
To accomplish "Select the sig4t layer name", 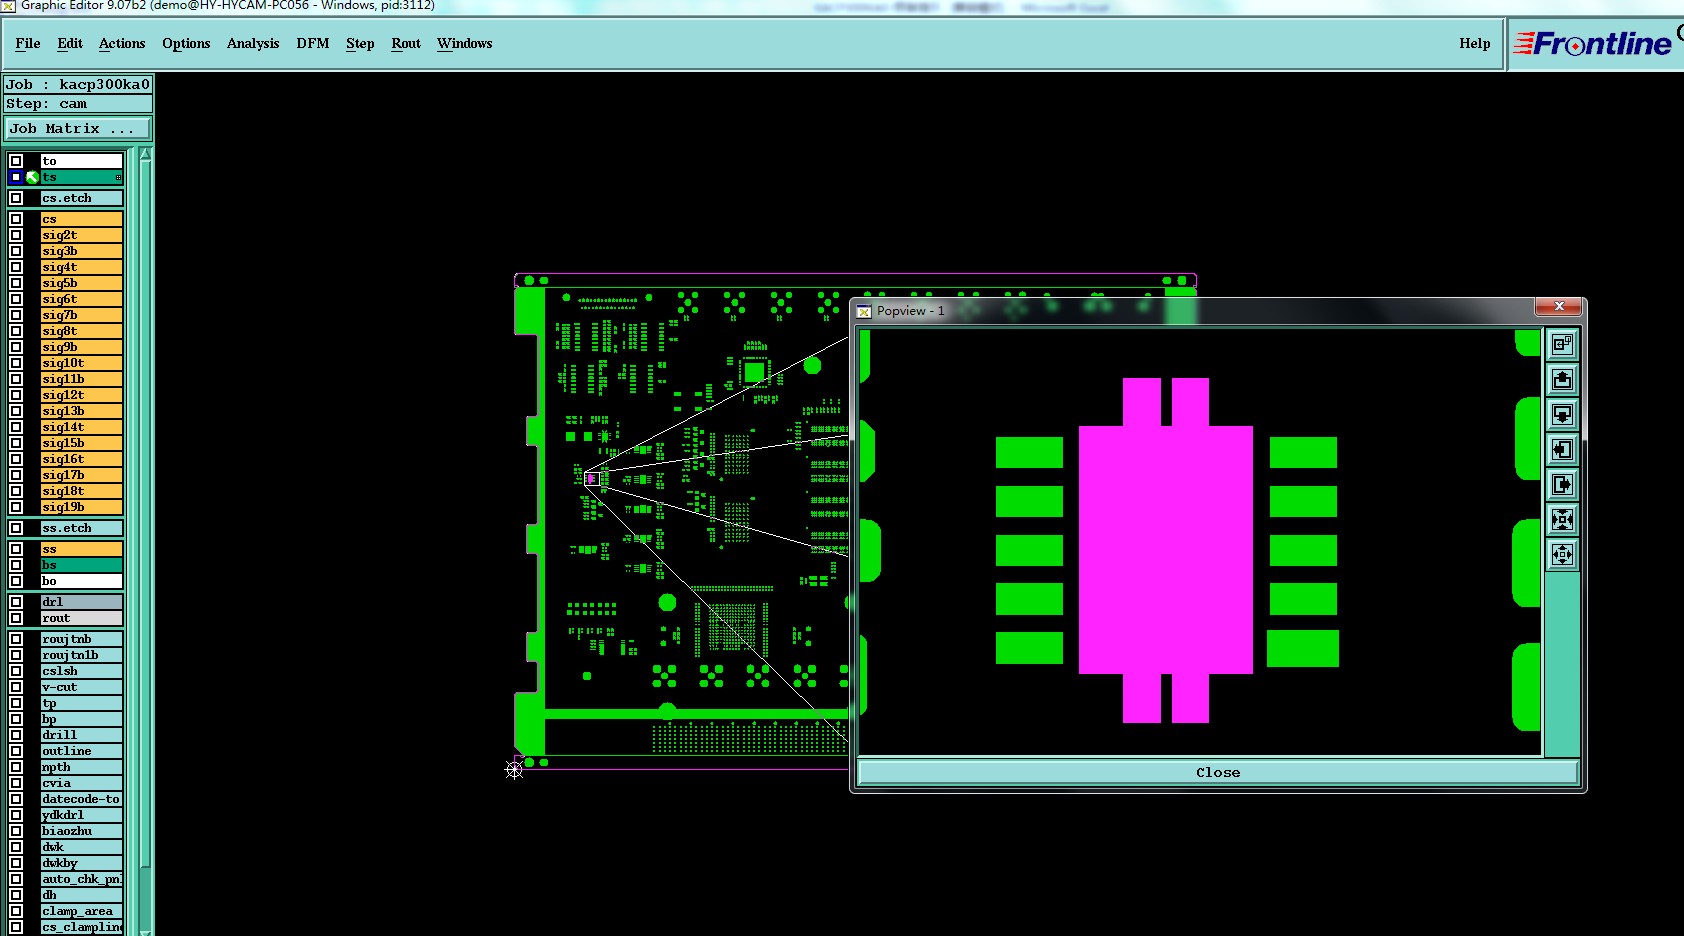I will click(x=81, y=267).
